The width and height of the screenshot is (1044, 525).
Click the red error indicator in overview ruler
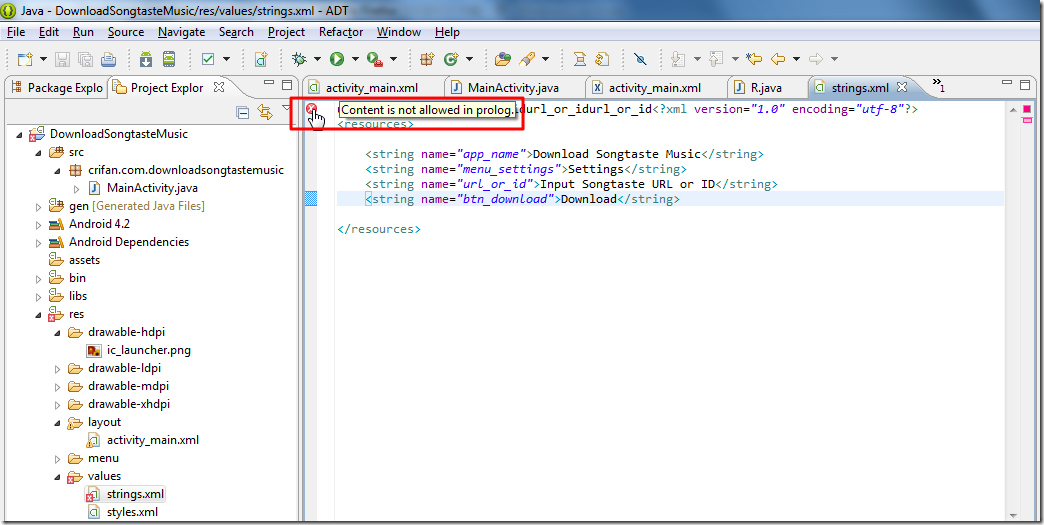click(1027, 109)
